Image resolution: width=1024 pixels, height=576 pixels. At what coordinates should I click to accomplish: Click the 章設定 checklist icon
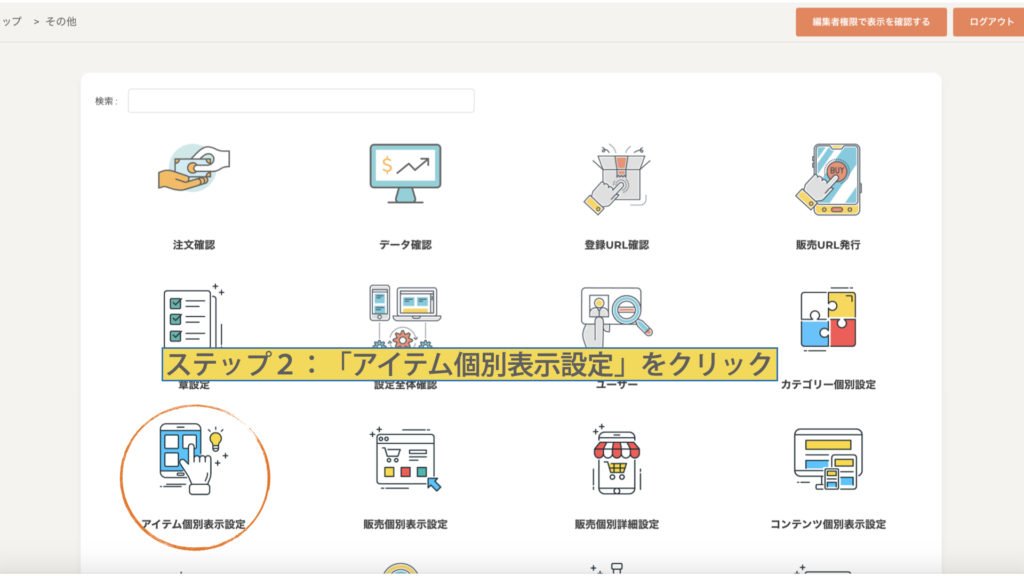point(193,316)
